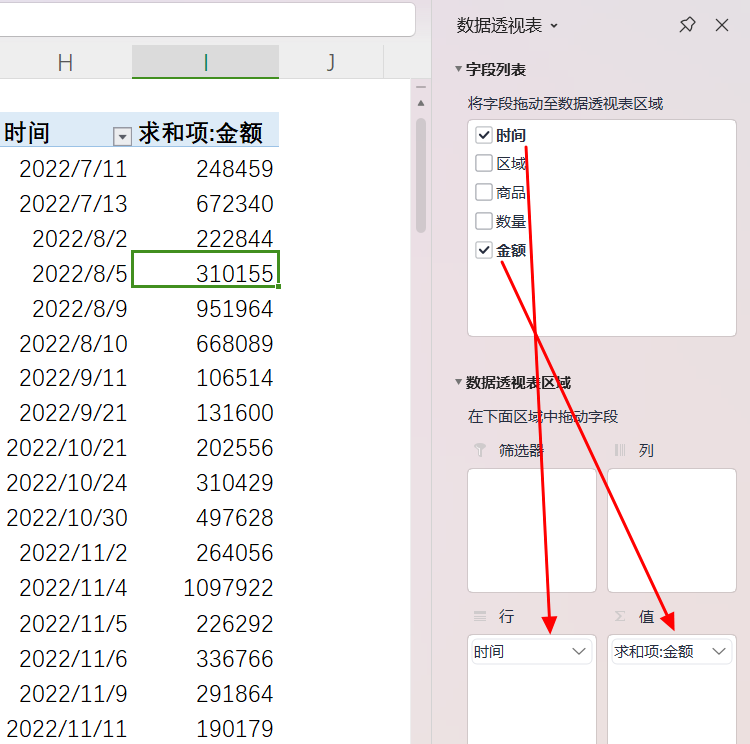
Task: Click inside the formula bar input
Action: tap(207, 20)
